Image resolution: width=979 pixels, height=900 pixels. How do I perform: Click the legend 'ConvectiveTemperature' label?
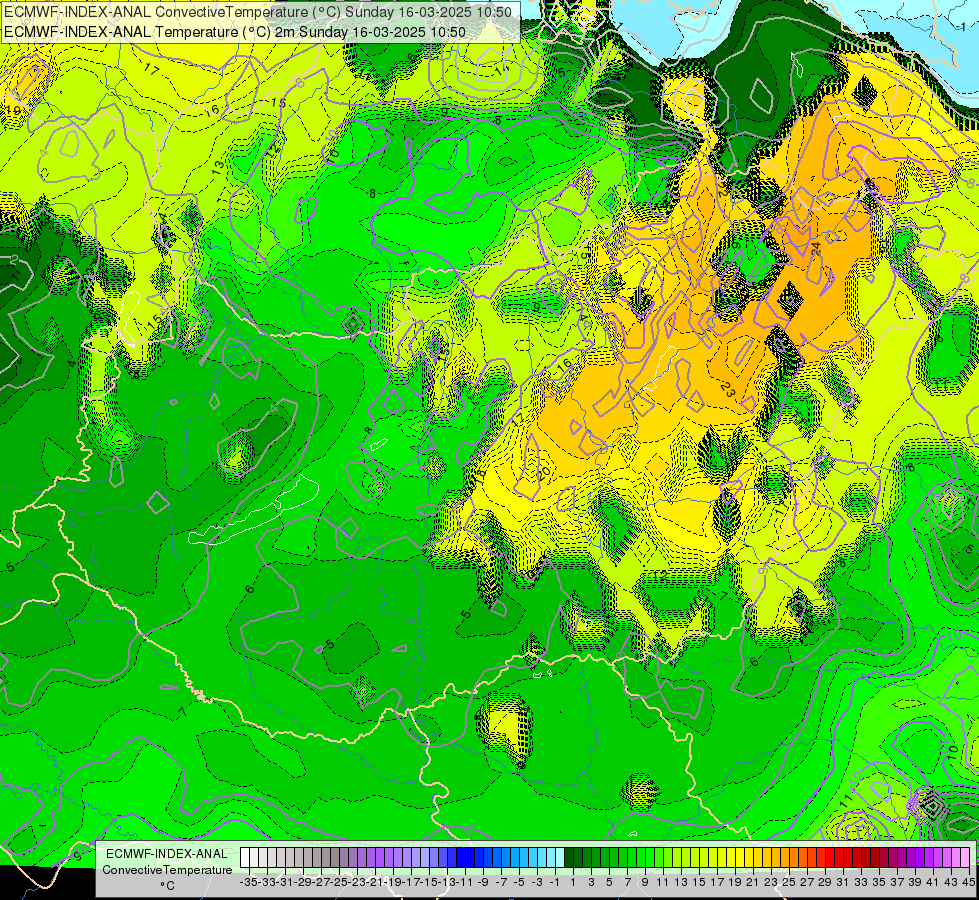(167, 869)
